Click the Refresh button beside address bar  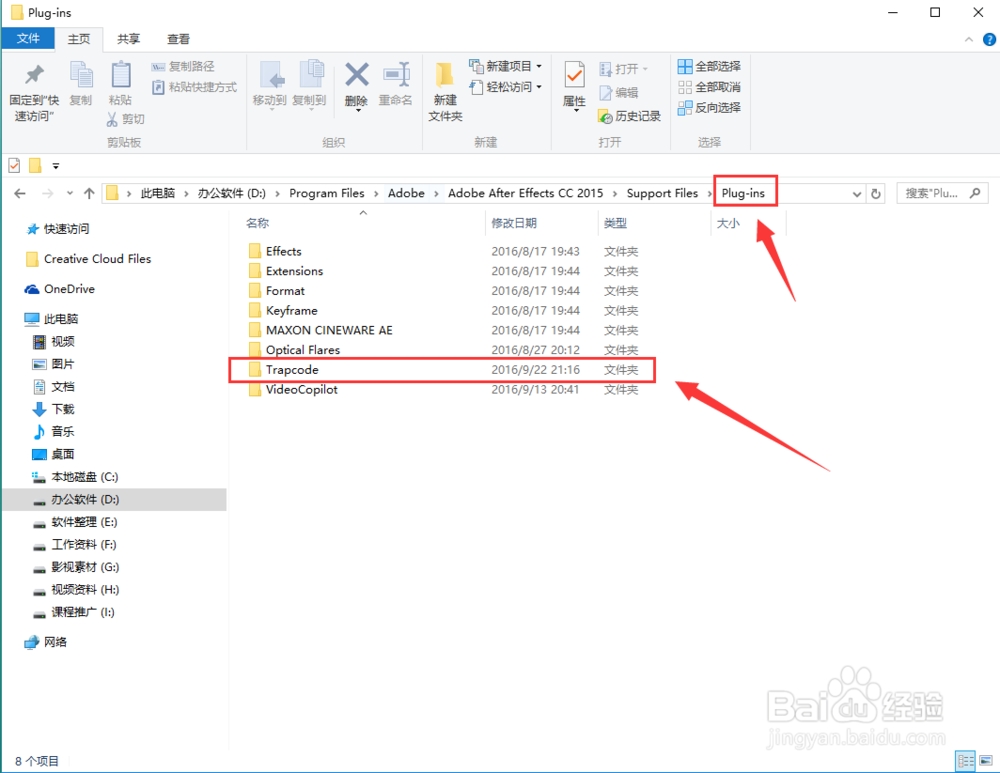tap(876, 194)
